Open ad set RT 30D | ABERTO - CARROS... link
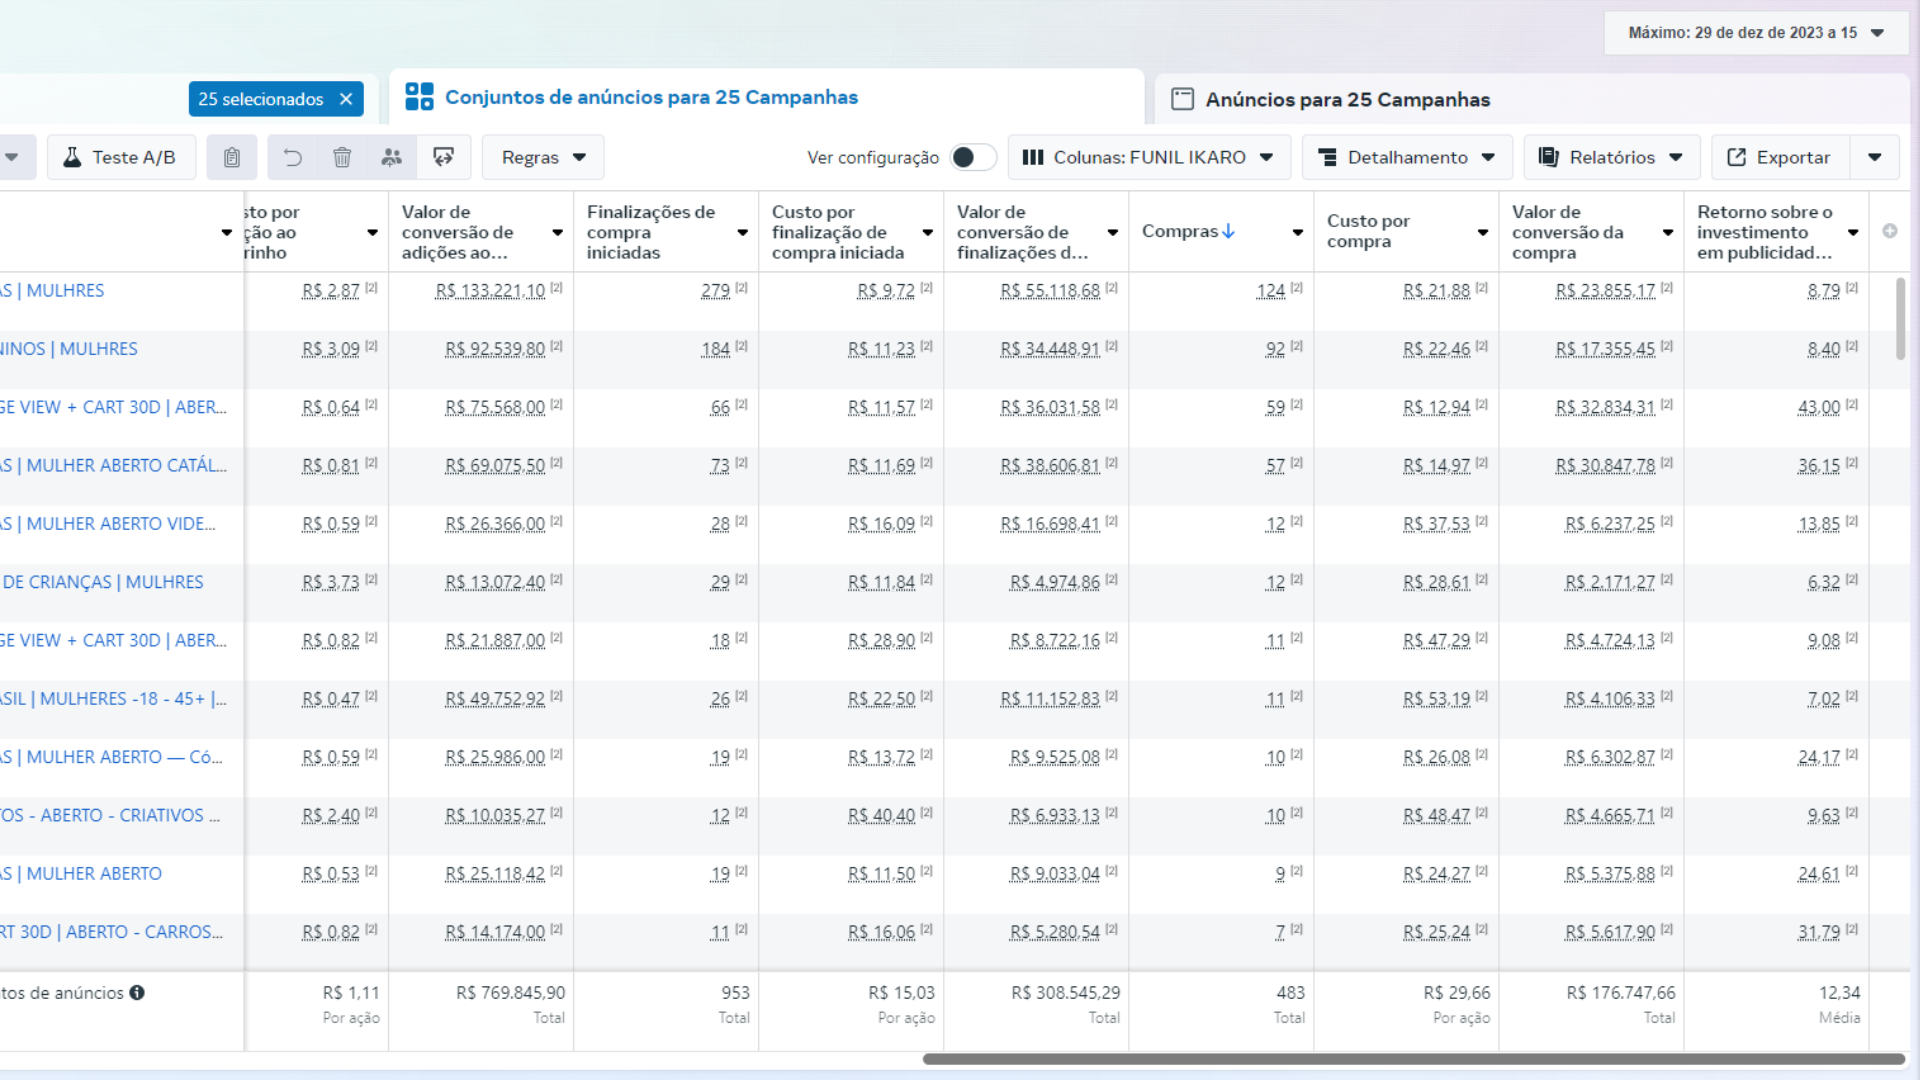This screenshot has width=1920, height=1080. pyautogui.click(x=111, y=931)
